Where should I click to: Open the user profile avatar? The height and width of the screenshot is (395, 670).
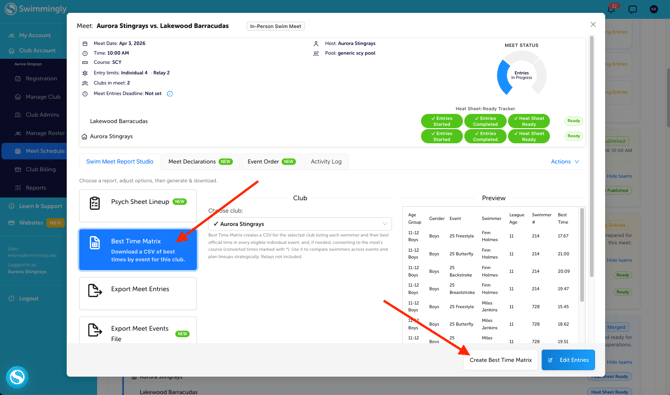click(654, 9)
